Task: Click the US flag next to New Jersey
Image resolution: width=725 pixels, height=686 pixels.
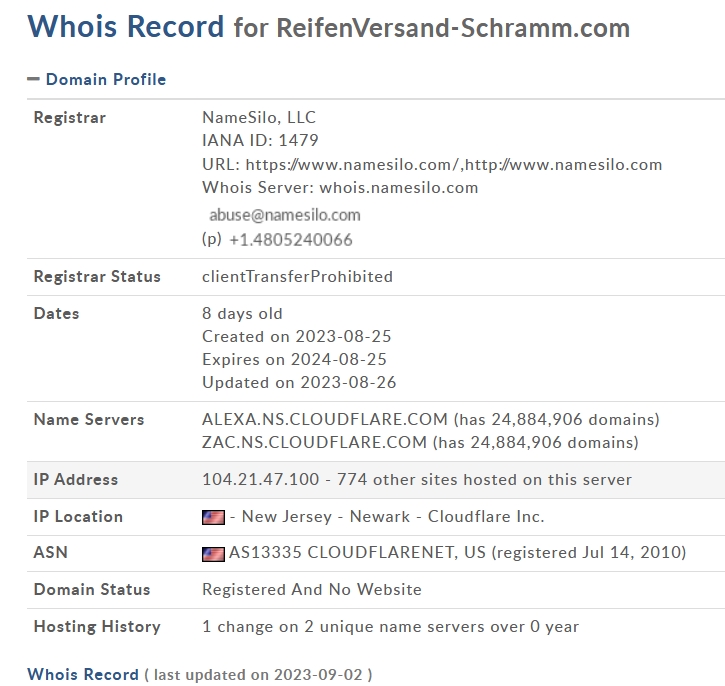Action: [213, 517]
